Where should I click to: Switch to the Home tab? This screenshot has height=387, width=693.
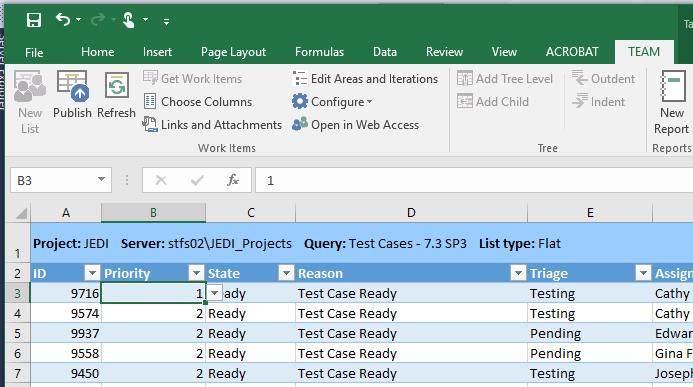(x=98, y=52)
